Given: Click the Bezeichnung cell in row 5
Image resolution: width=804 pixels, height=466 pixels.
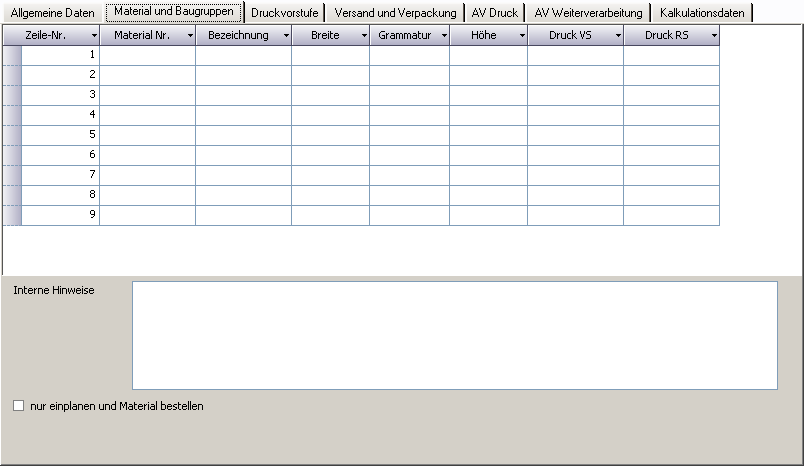Looking at the screenshot, I should tap(243, 135).
